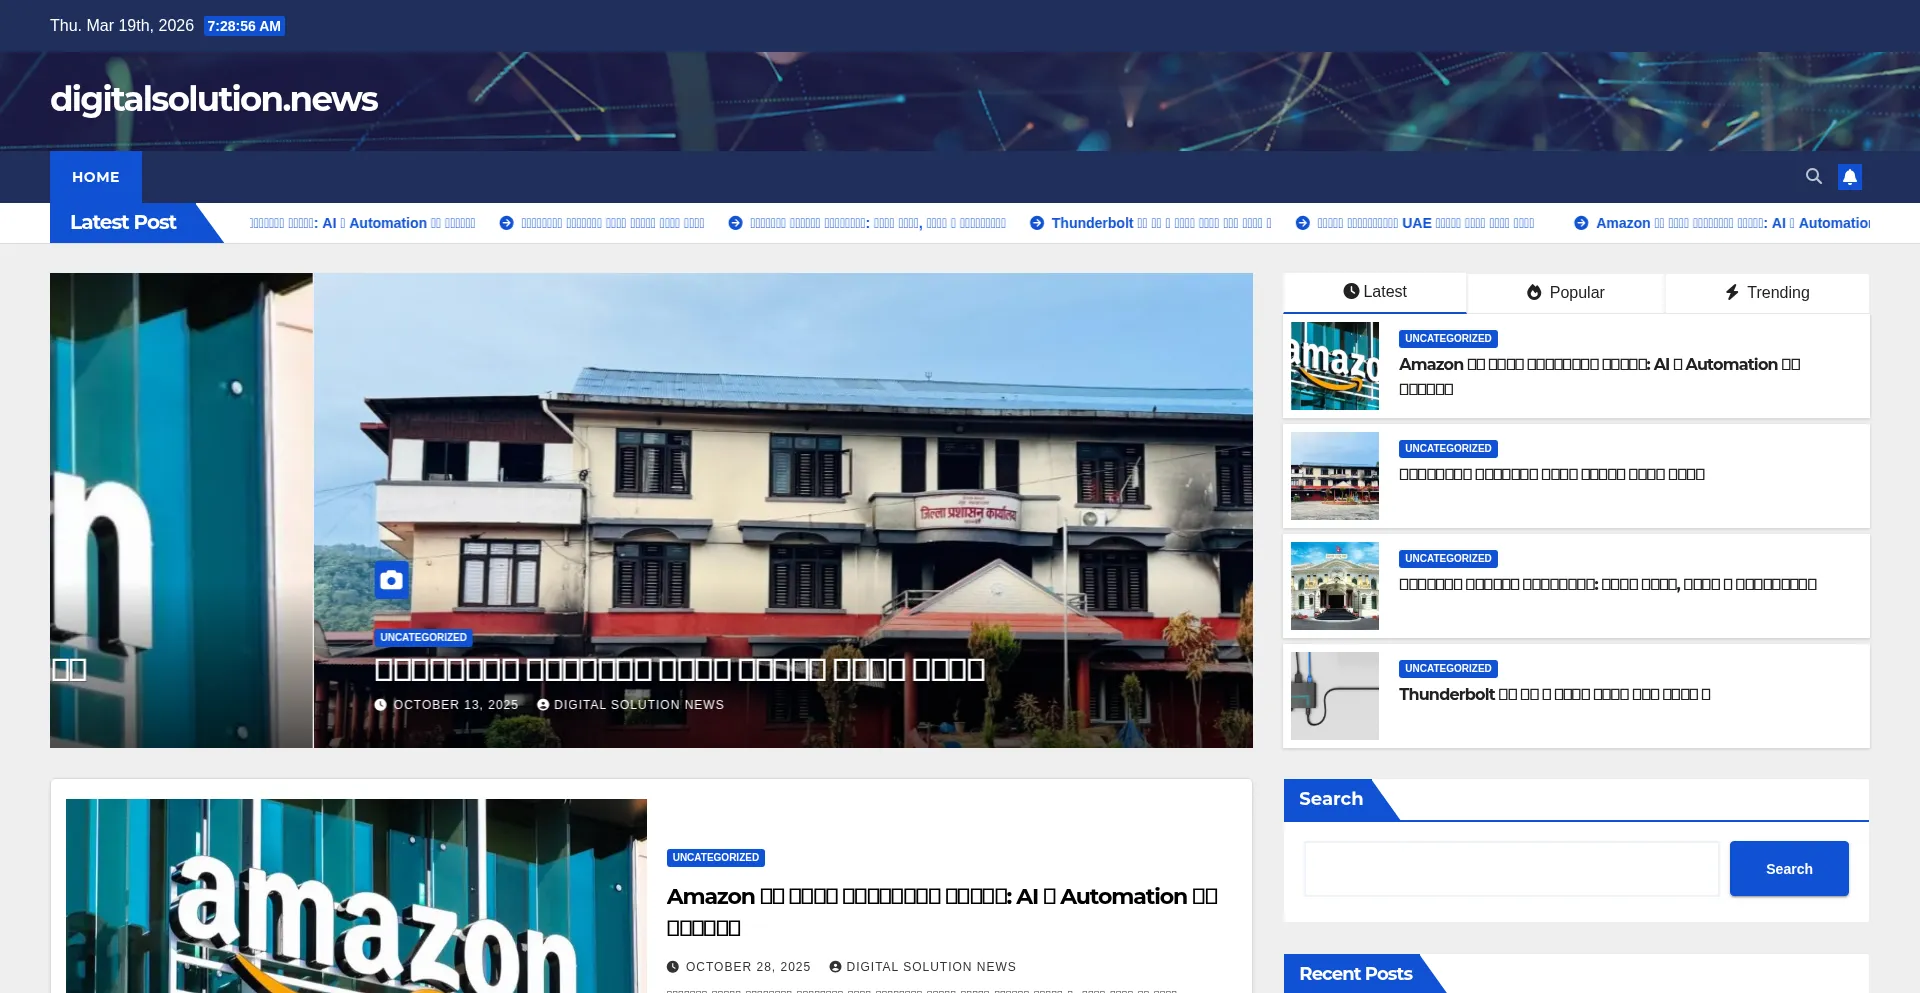Click the HOME menu item
This screenshot has height=993, width=1920.
(x=96, y=177)
